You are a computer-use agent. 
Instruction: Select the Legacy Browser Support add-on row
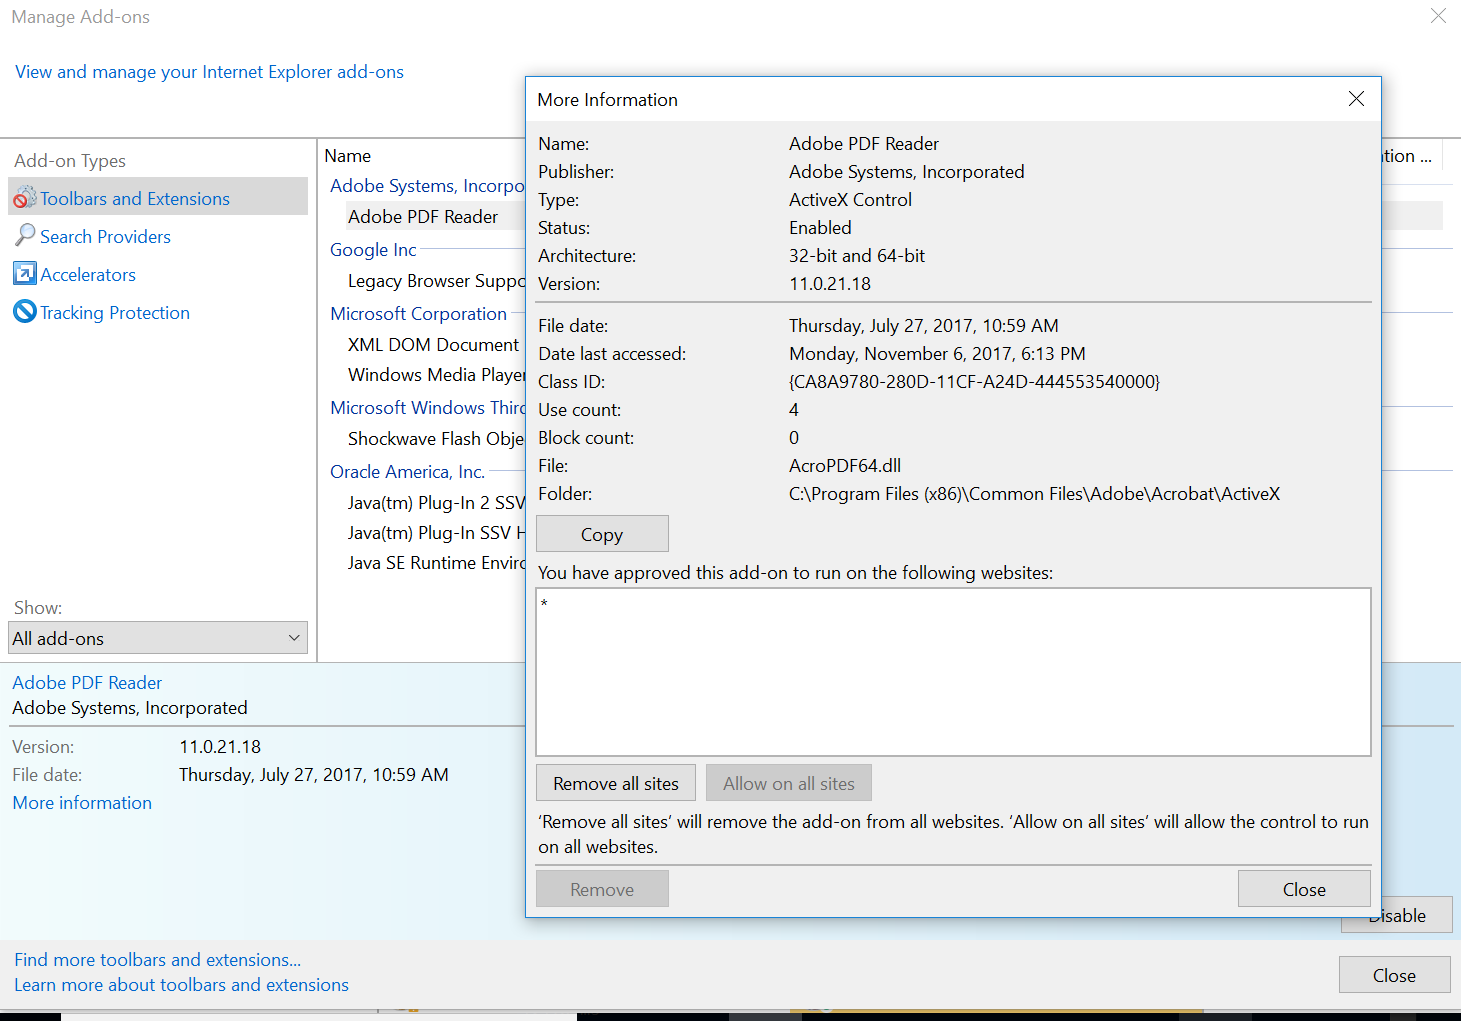pos(436,281)
